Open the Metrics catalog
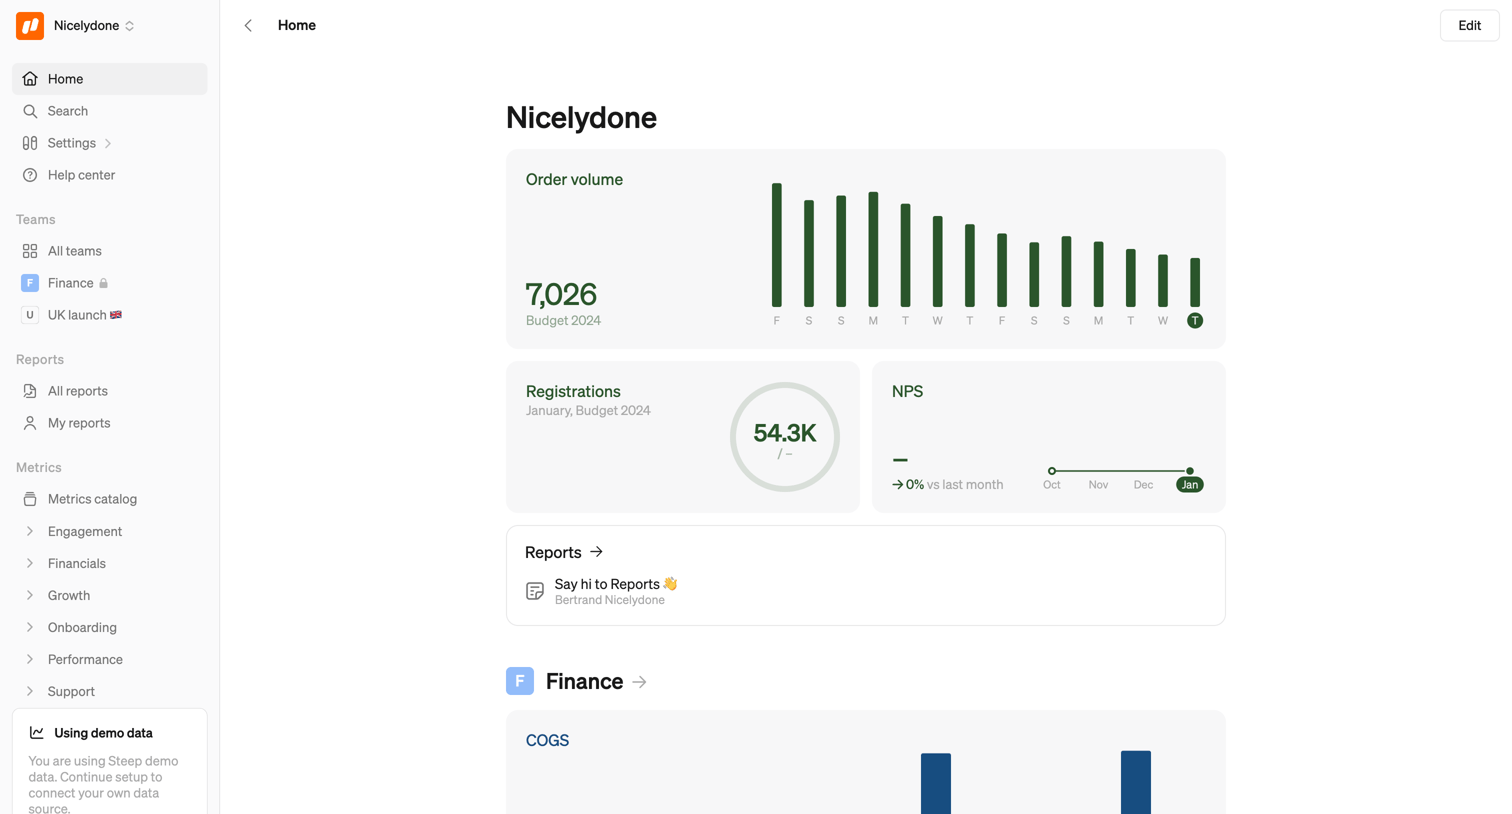 (109, 499)
